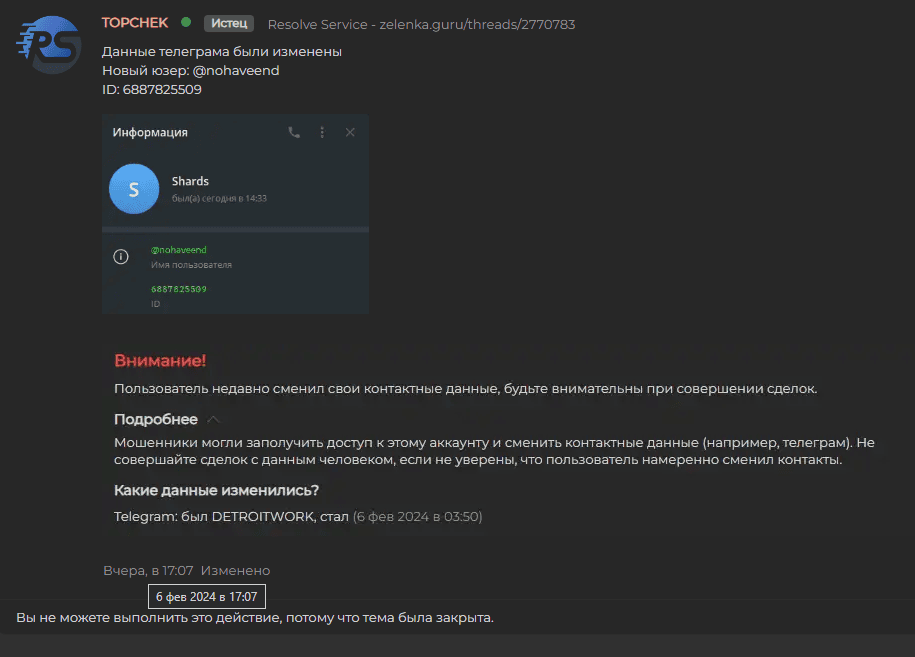Screen dimensions: 915x657
Task: Click the Информация panel title
Action: point(150,132)
